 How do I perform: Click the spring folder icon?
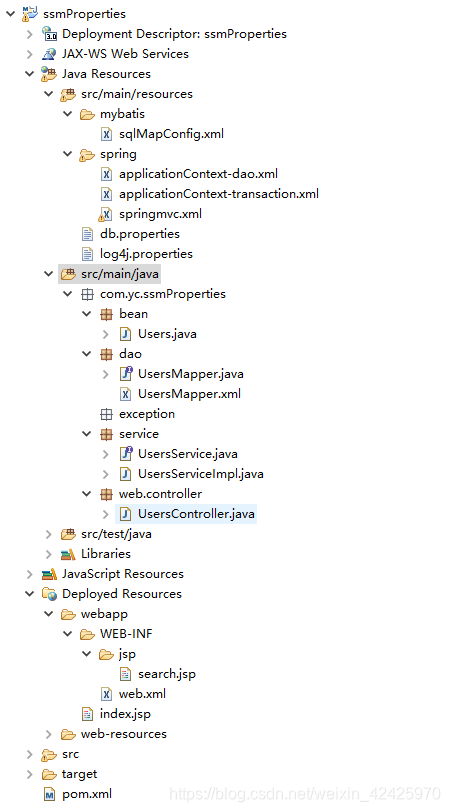click(x=87, y=154)
